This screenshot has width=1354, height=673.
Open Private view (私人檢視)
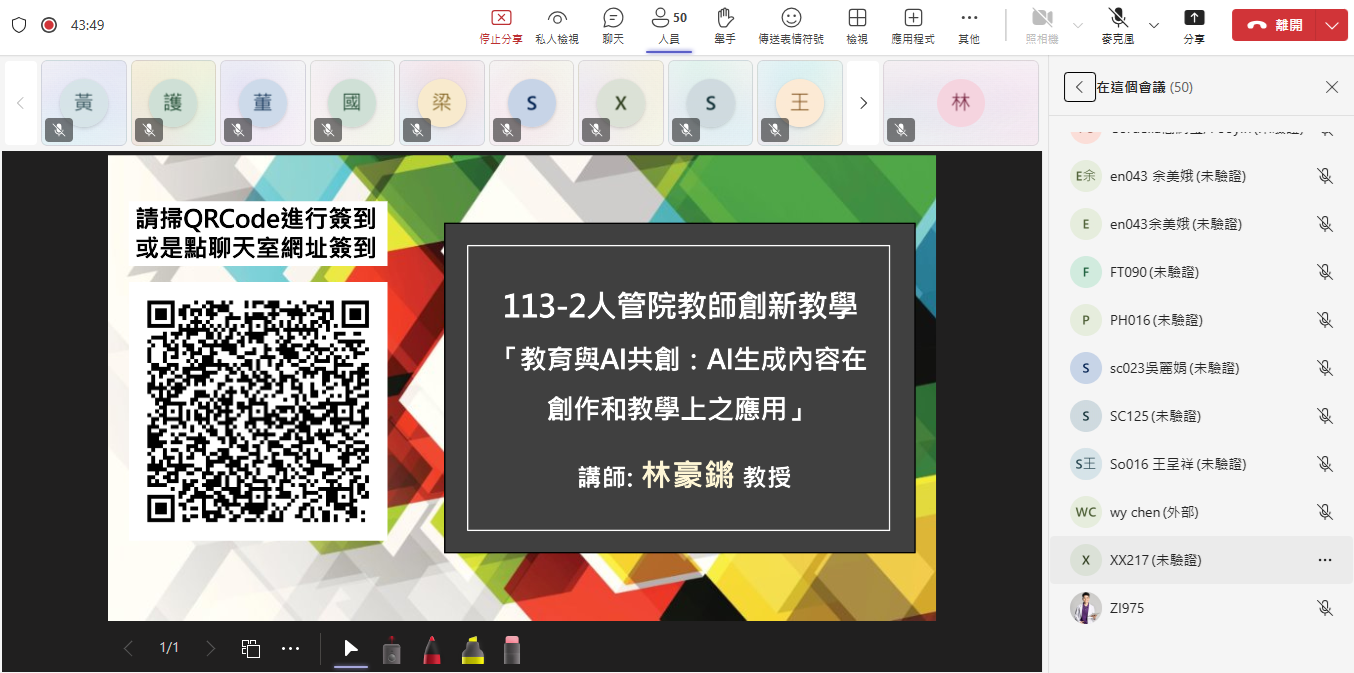click(557, 27)
